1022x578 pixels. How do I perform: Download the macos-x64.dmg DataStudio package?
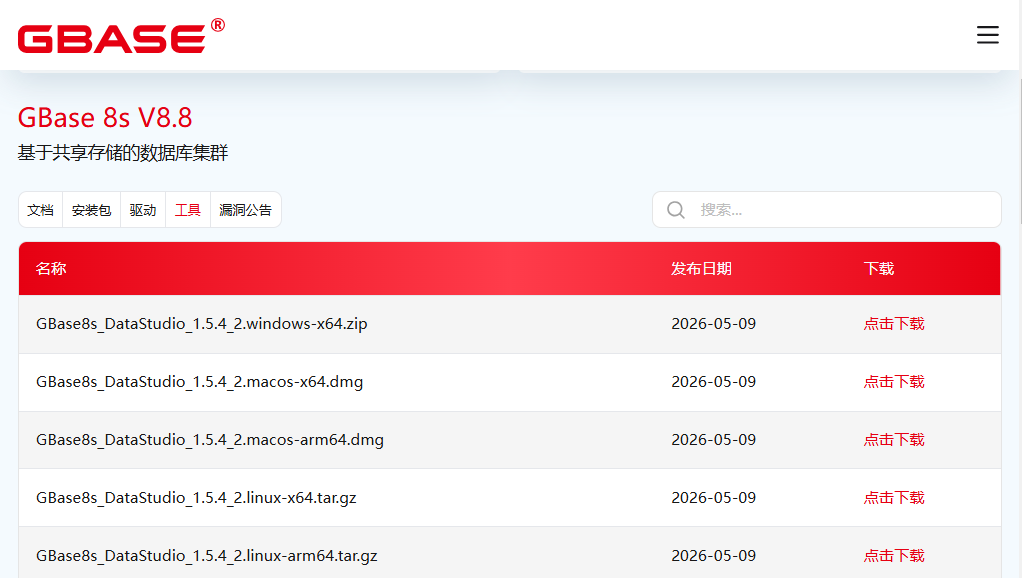tap(894, 382)
